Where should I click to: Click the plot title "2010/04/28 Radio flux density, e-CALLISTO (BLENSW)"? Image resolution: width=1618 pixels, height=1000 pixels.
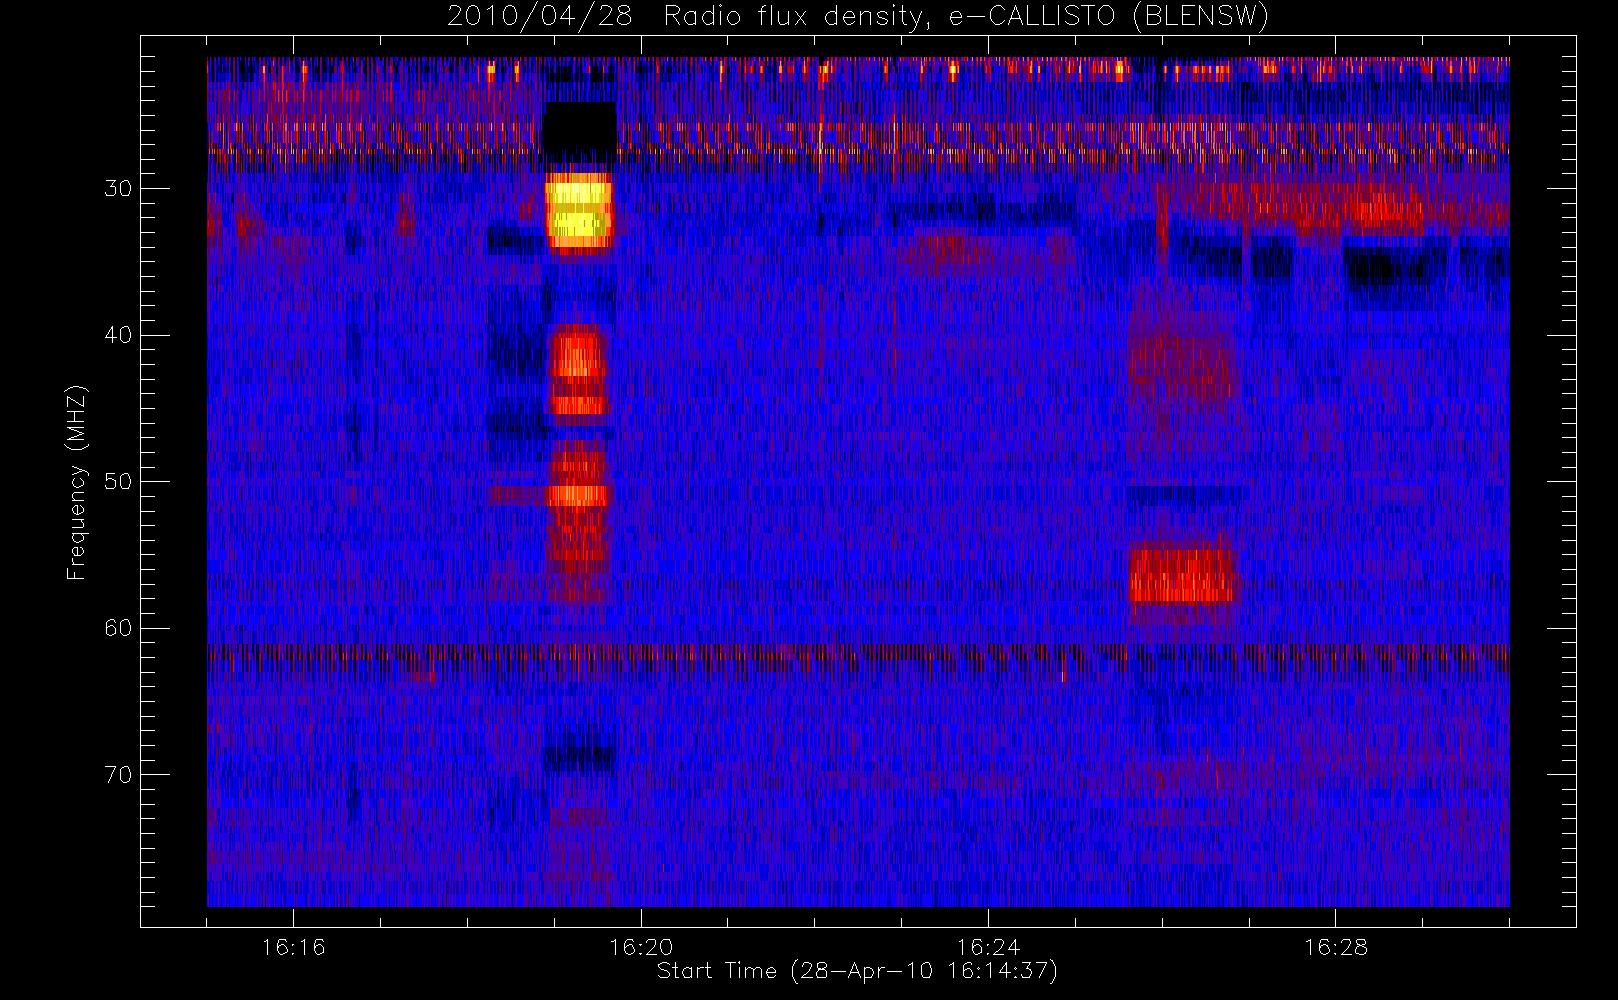[858, 16]
